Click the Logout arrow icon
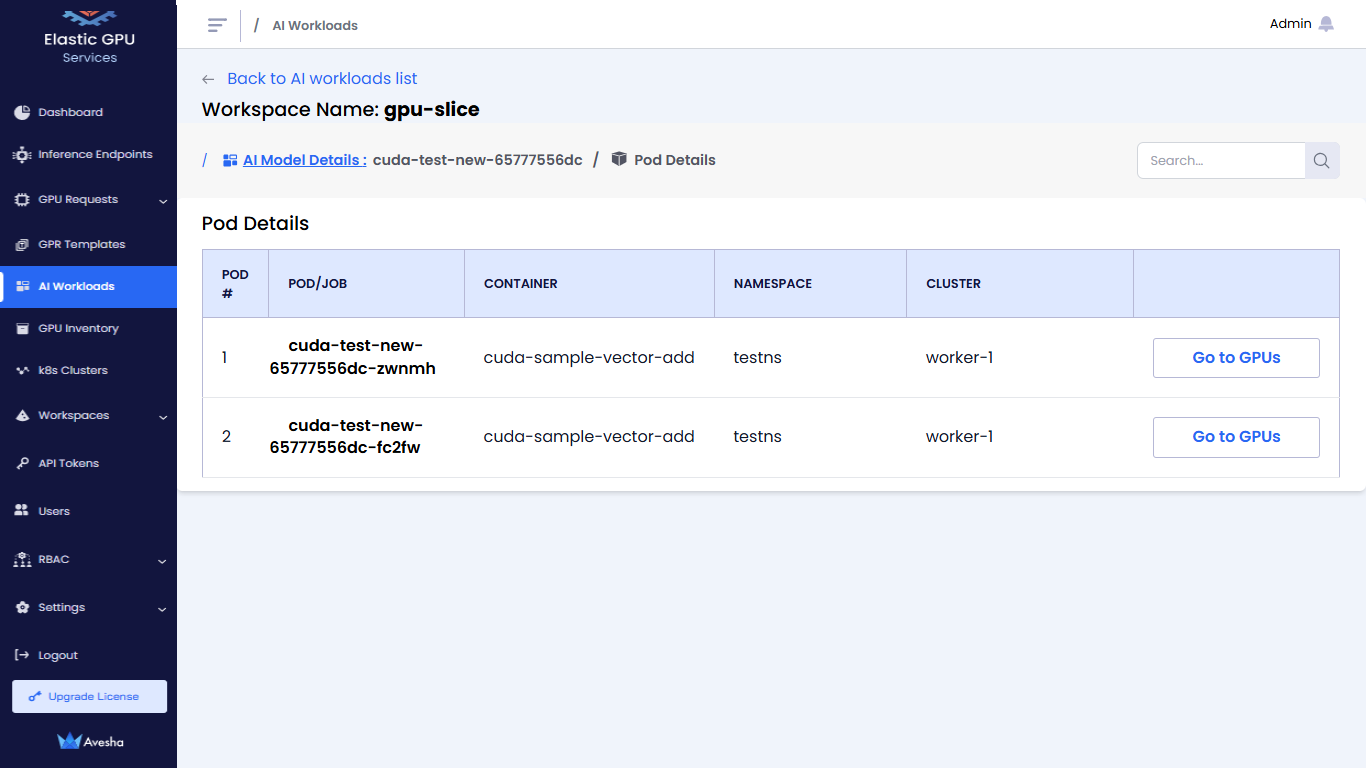Image resolution: width=1366 pixels, height=768 pixels. point(22,655)
